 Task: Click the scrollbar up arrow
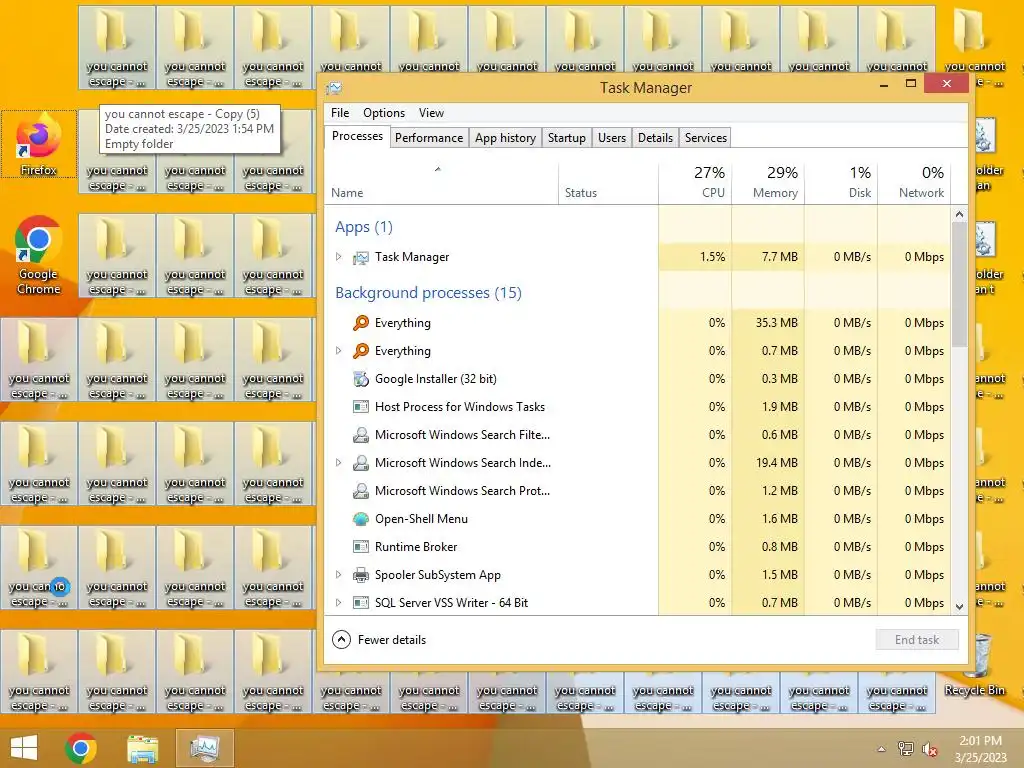pos(959,214)
